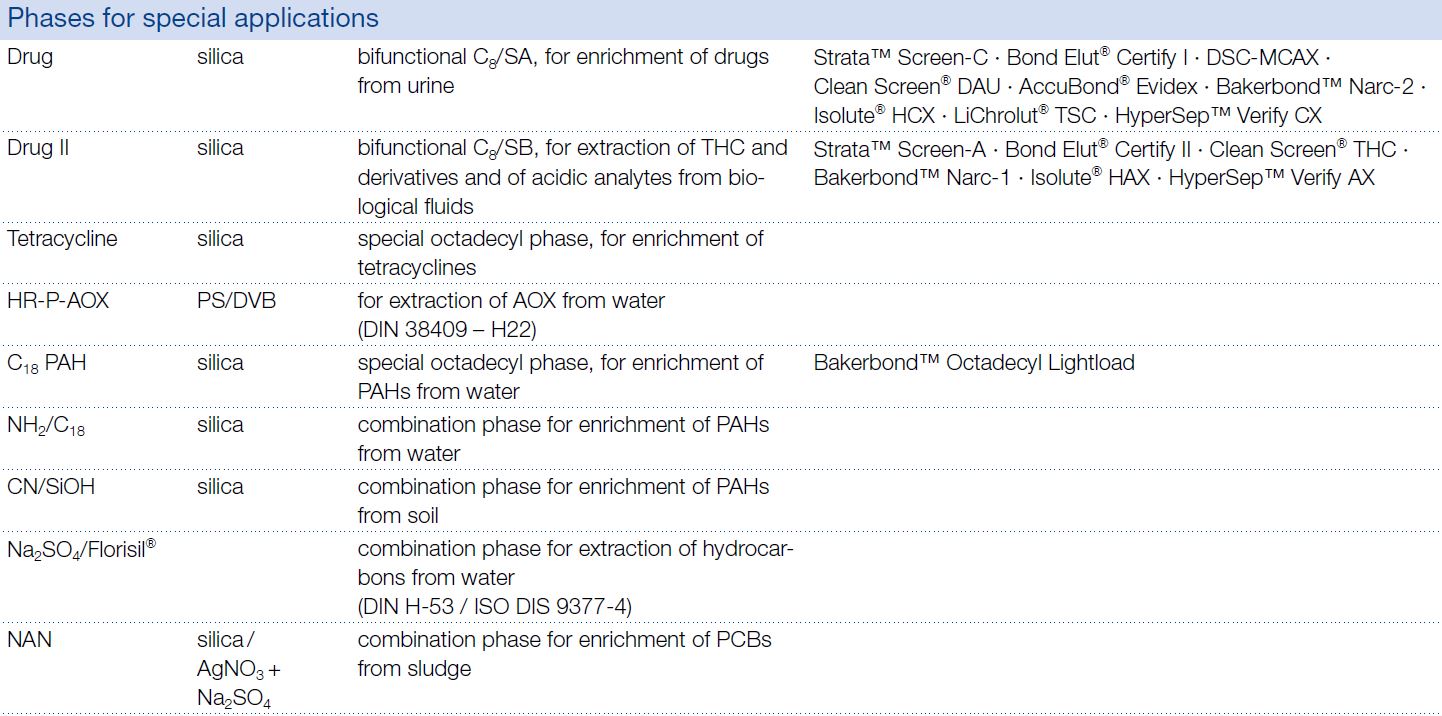Select the "Drug" phase name in first row
The image size is (1442, 716).
(30, 57)
